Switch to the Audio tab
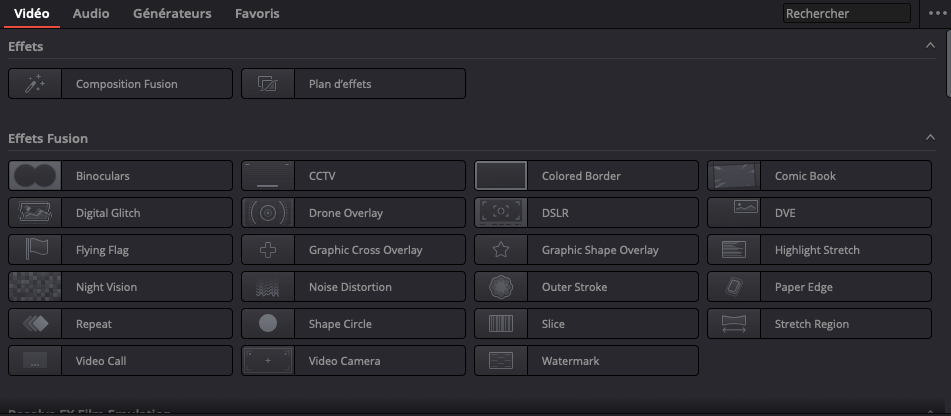The image size is (951, 416). [91, 14]
